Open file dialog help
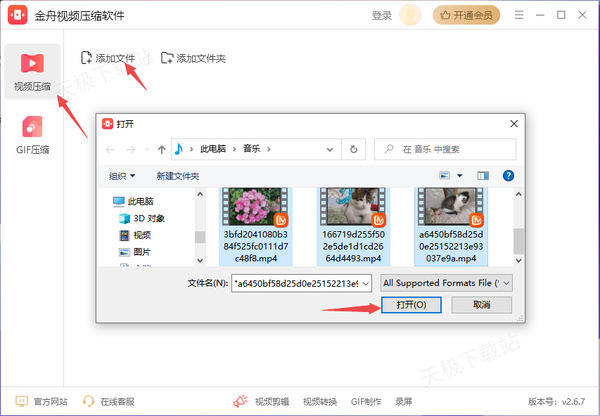600x416 pixels. 508,176
